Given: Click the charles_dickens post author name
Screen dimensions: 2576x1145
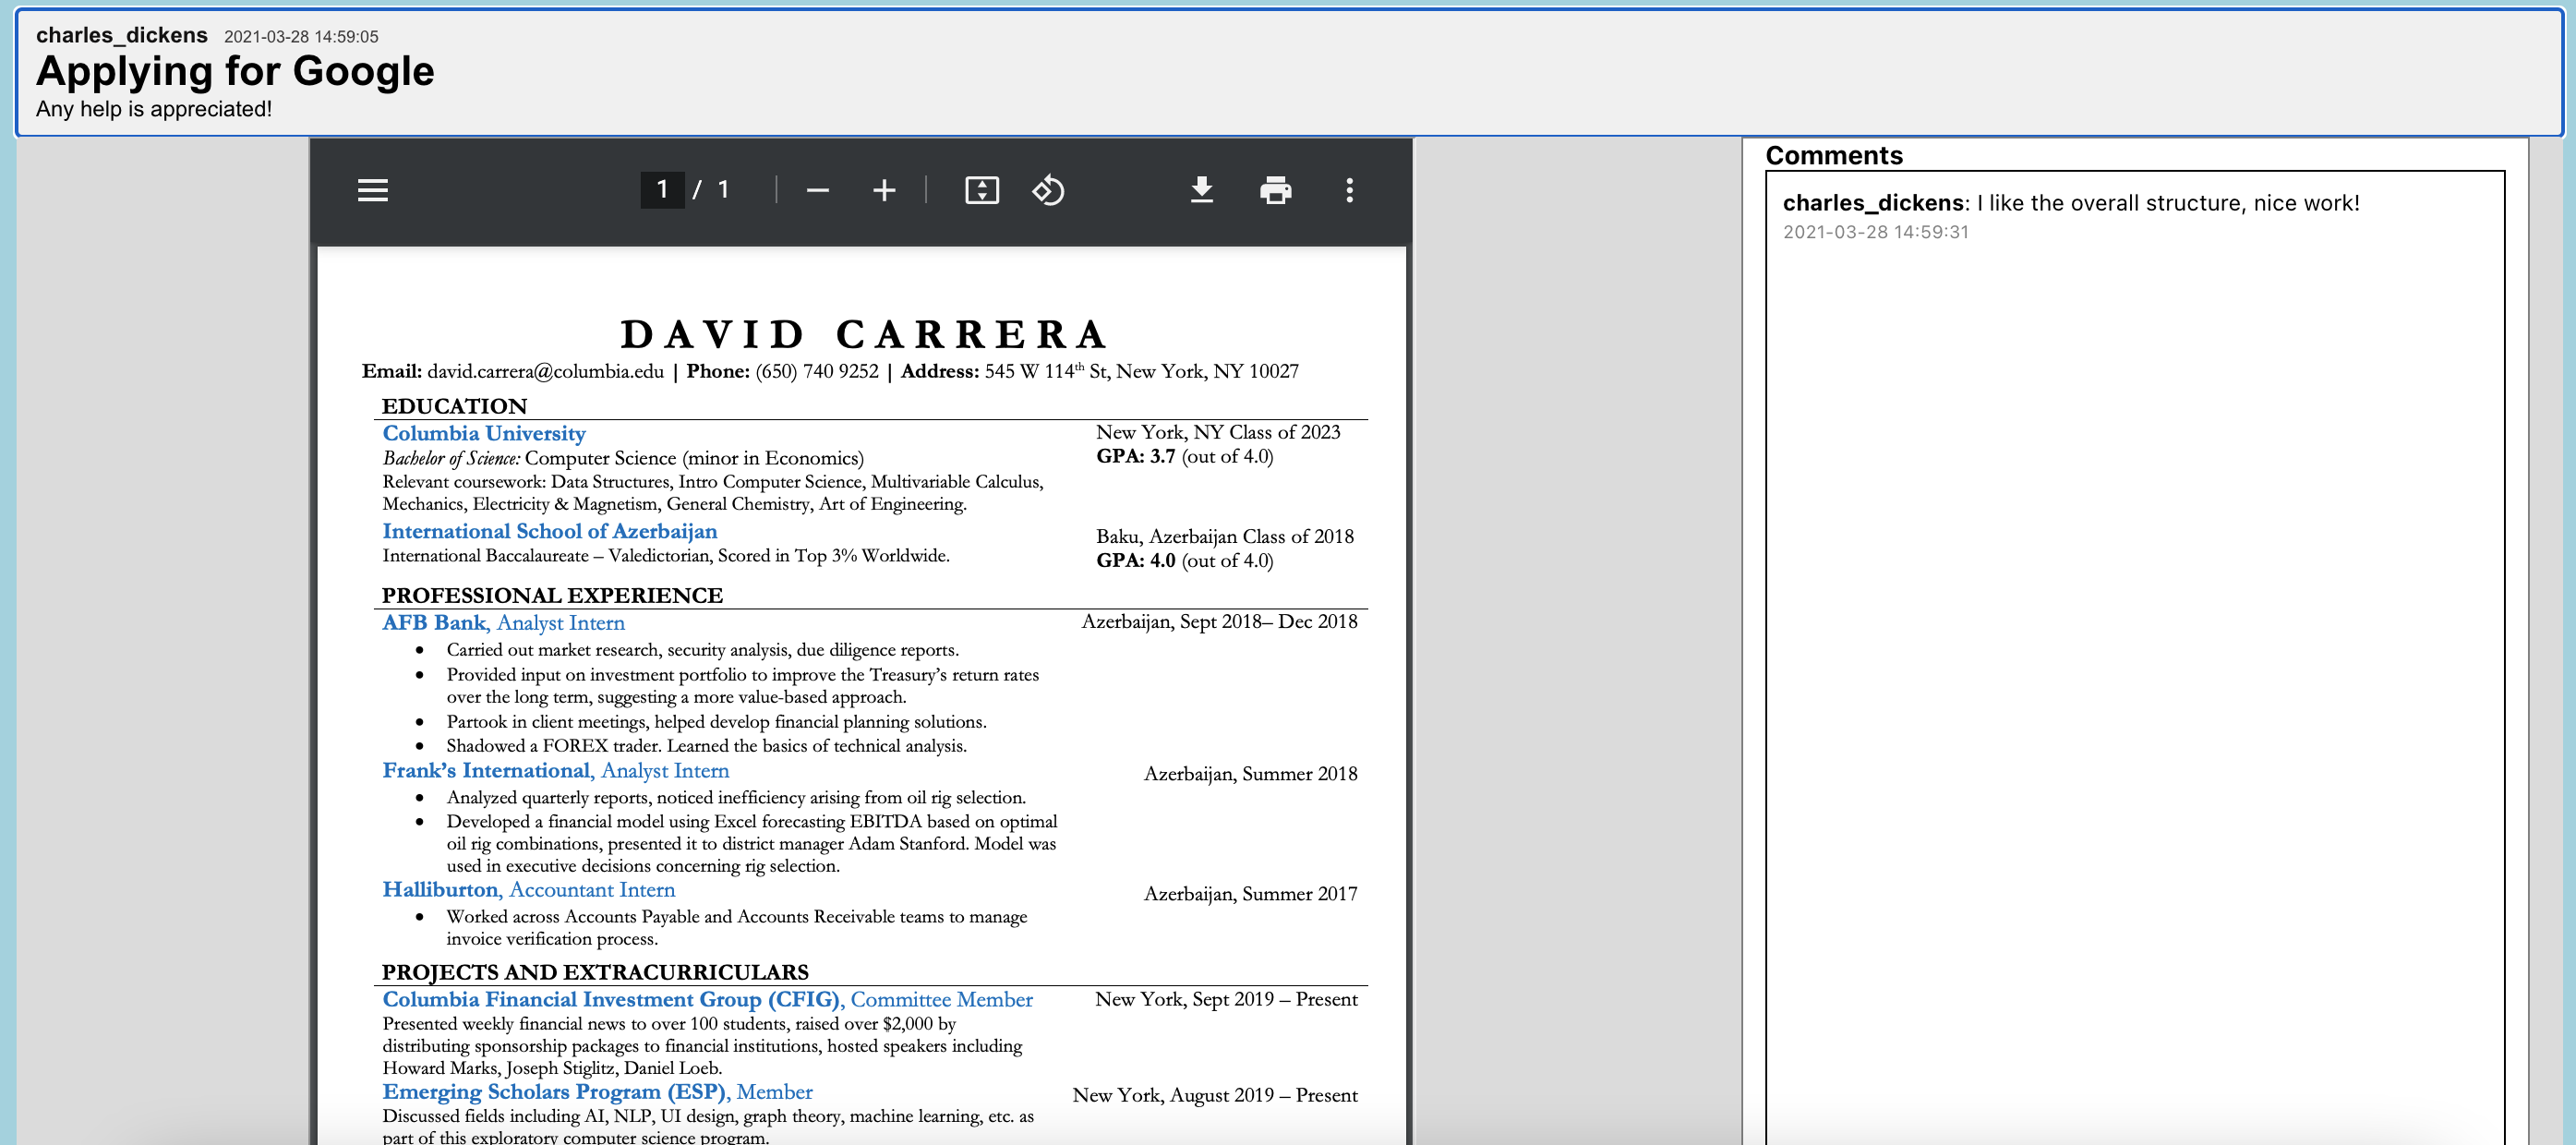Looking at the screenshot, I should pyautogui.click(x=122, y=36).
